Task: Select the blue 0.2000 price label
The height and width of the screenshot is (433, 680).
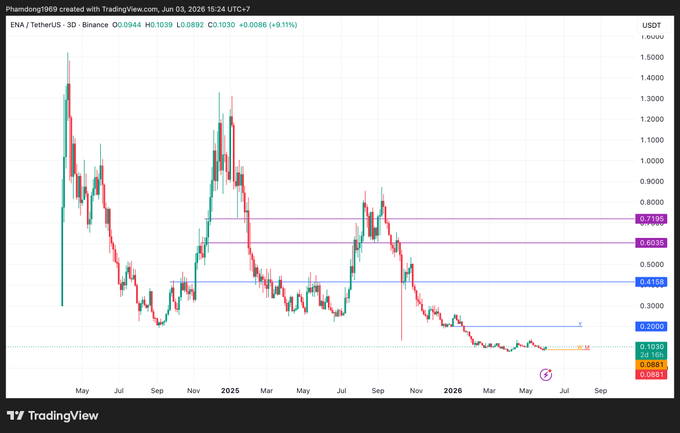Action: click(651, 326)
